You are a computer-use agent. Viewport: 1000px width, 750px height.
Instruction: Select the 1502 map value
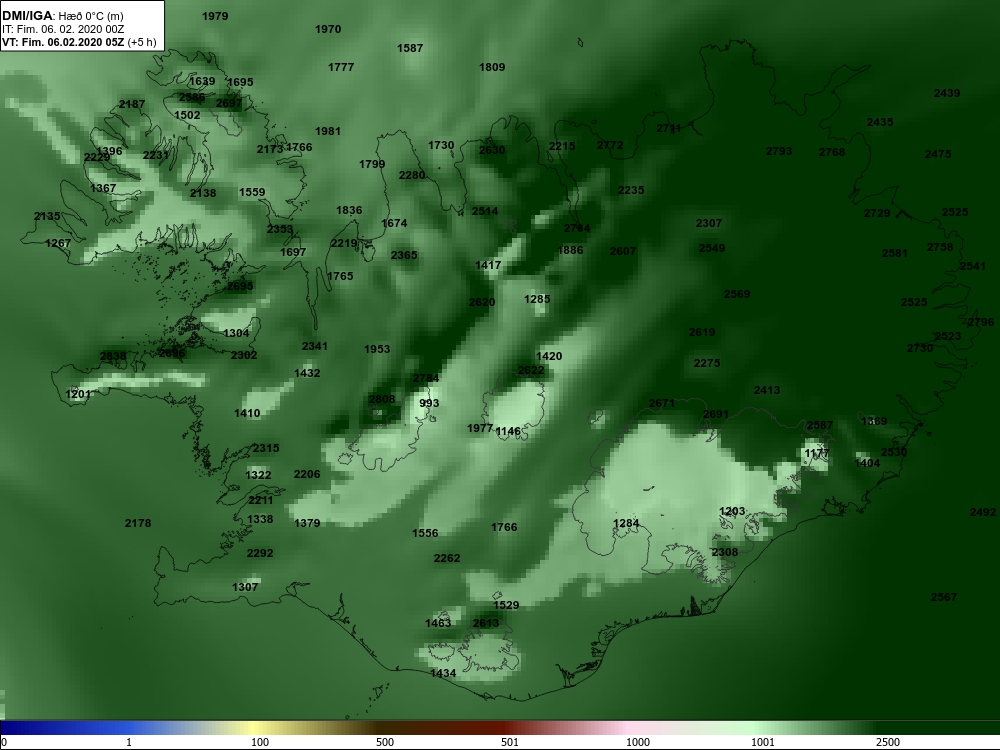[x=187, y=115]
